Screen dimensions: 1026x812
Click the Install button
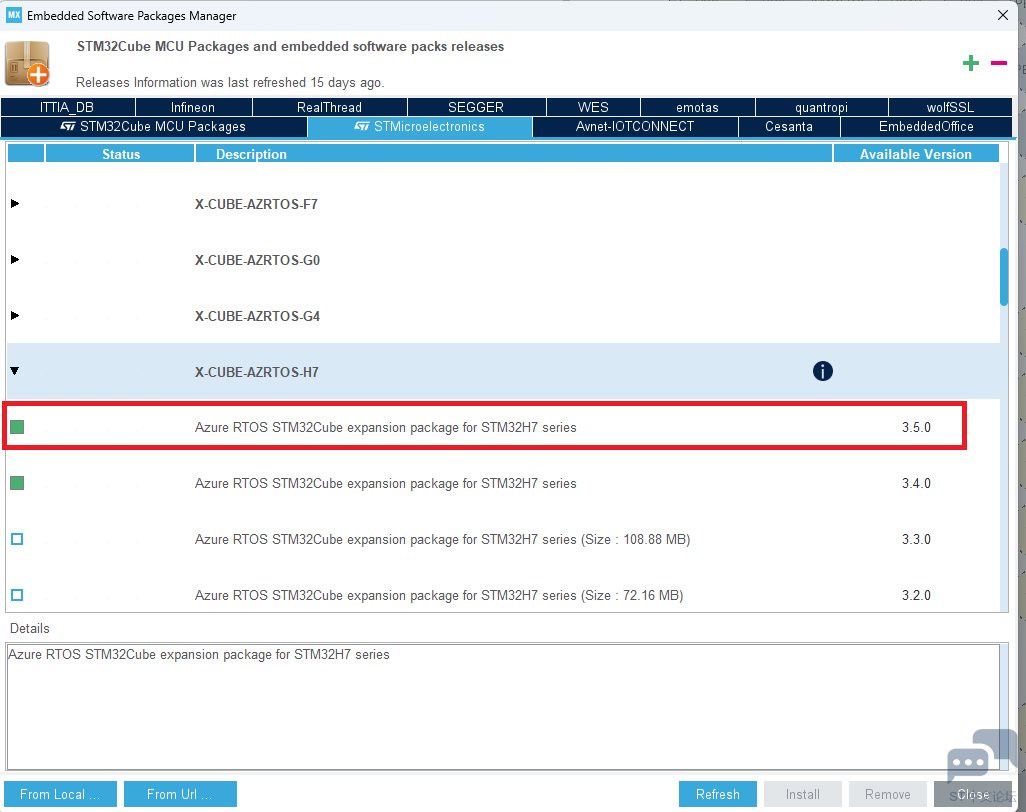pyautogui.click(x=802, y=794)
